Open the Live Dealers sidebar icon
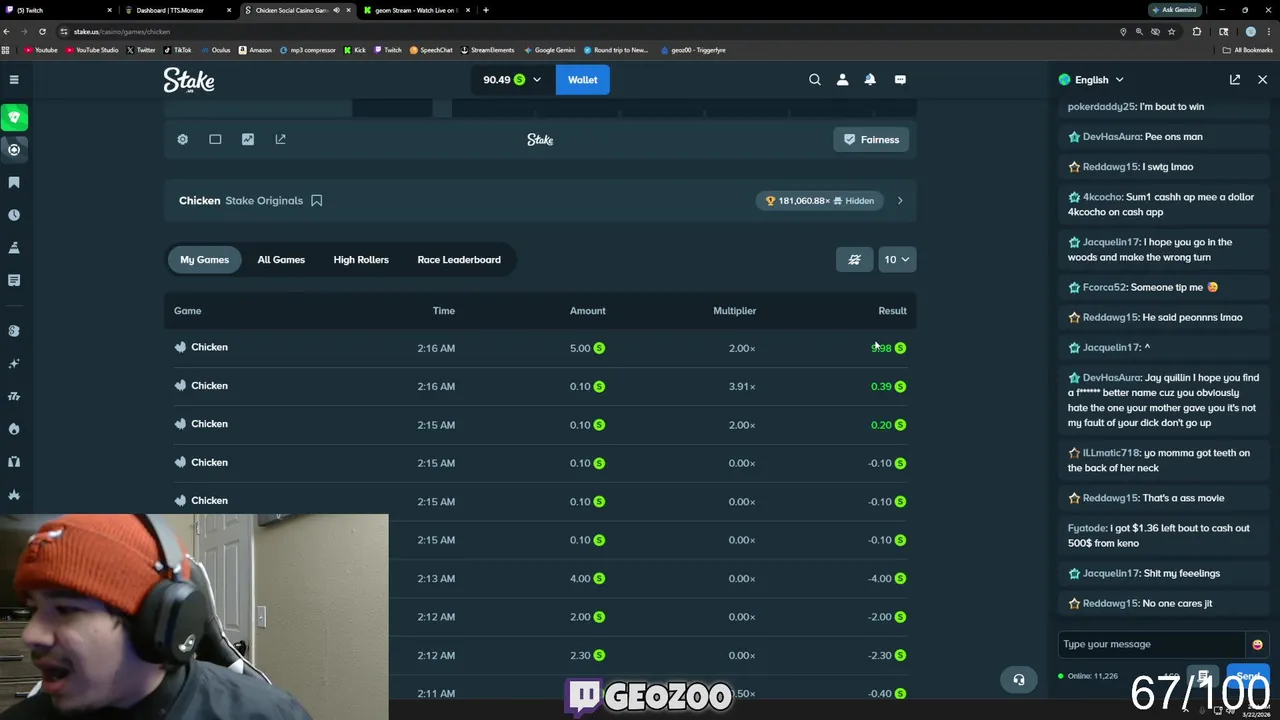The image size is (1280, 720). click(x=14, y=462)
